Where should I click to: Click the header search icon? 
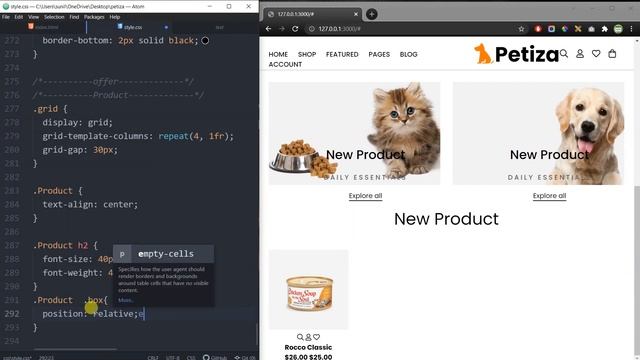(564, 53)
